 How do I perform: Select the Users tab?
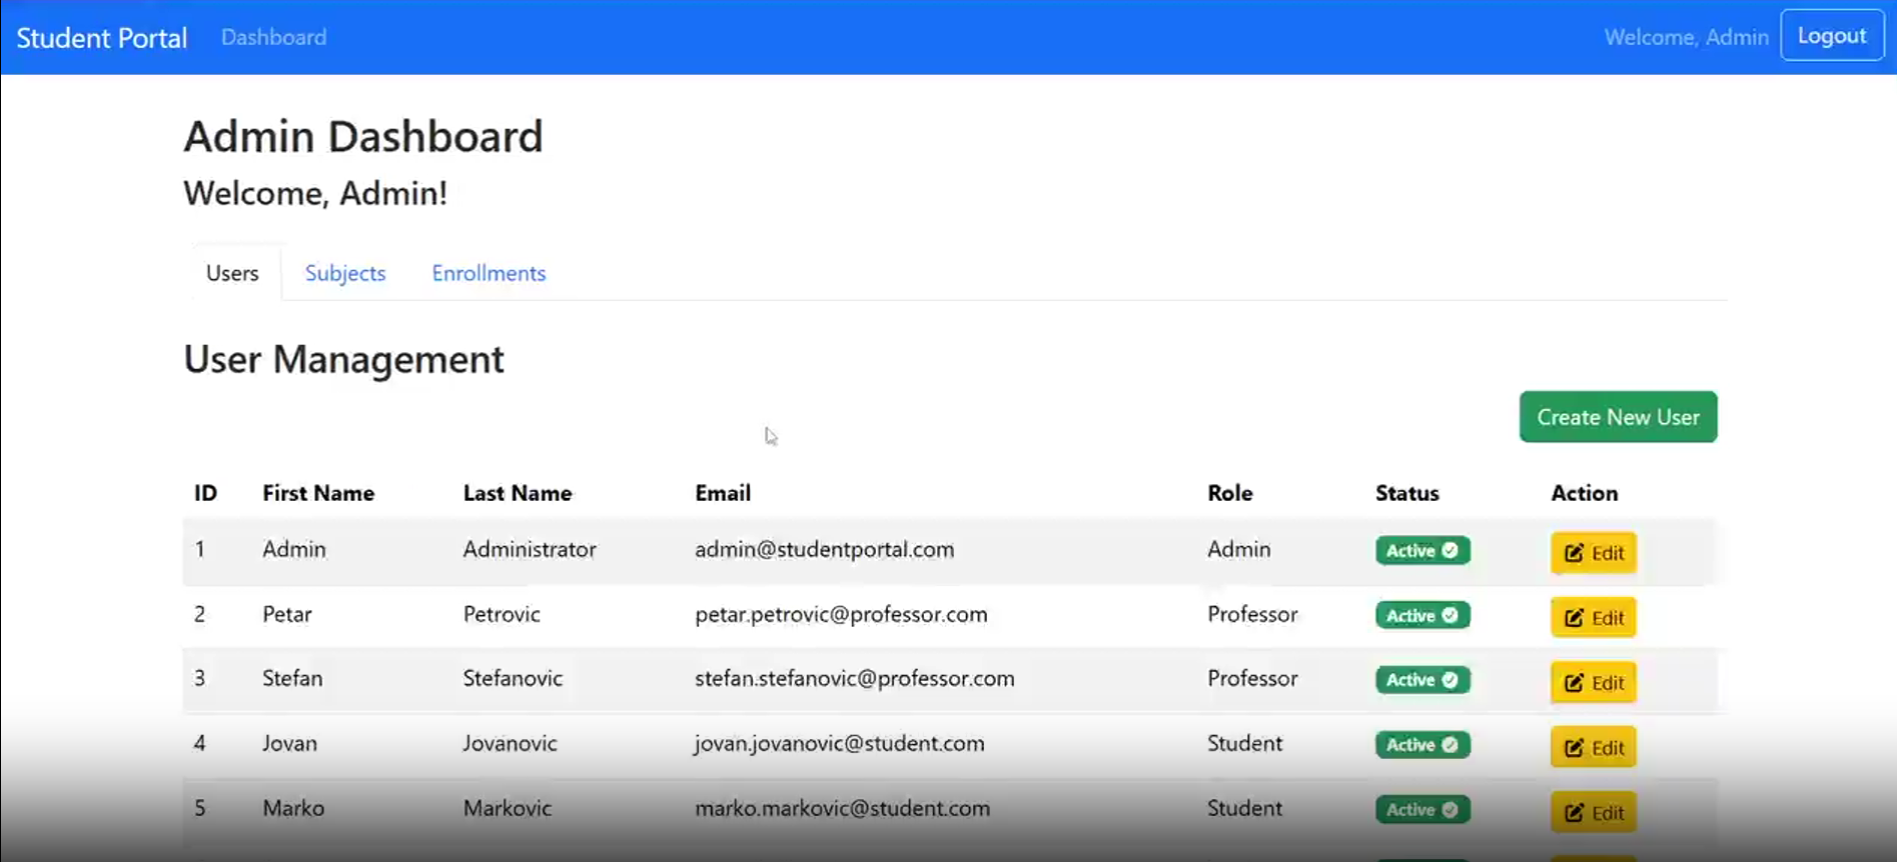232,273
